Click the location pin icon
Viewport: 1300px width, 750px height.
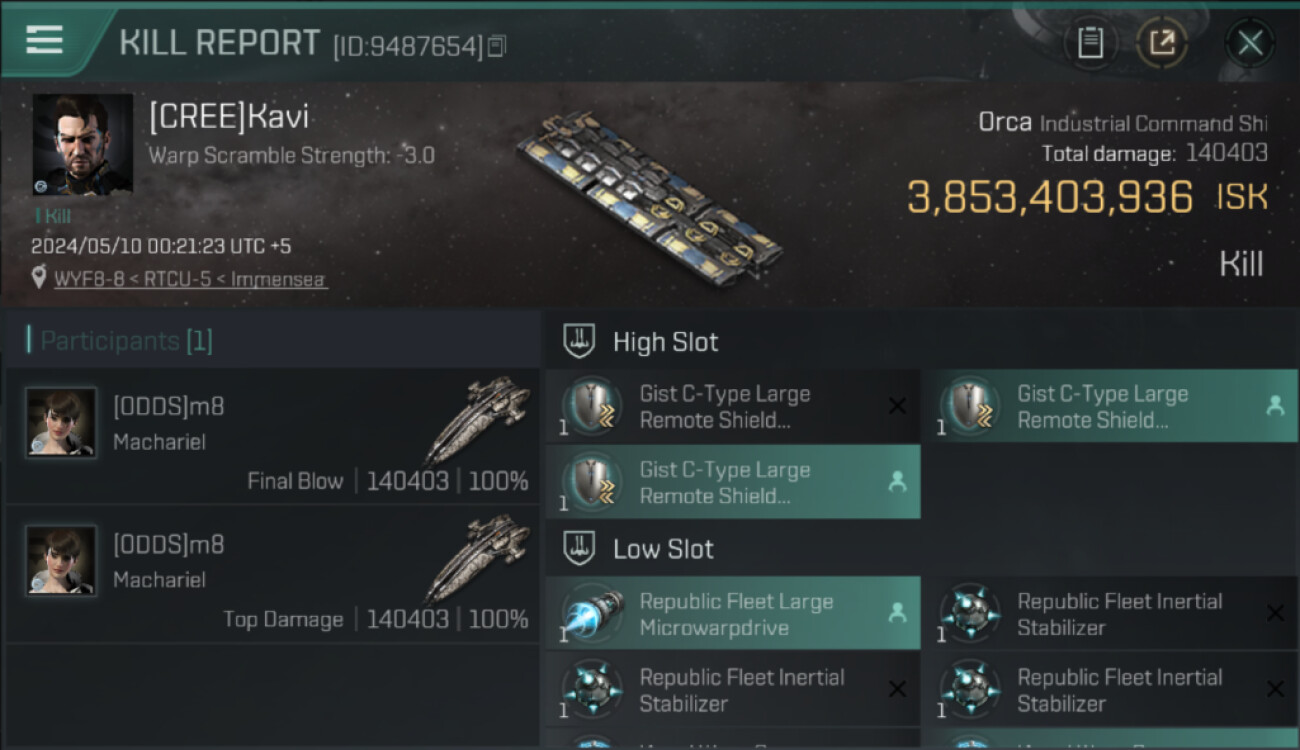tap(39, 278)
